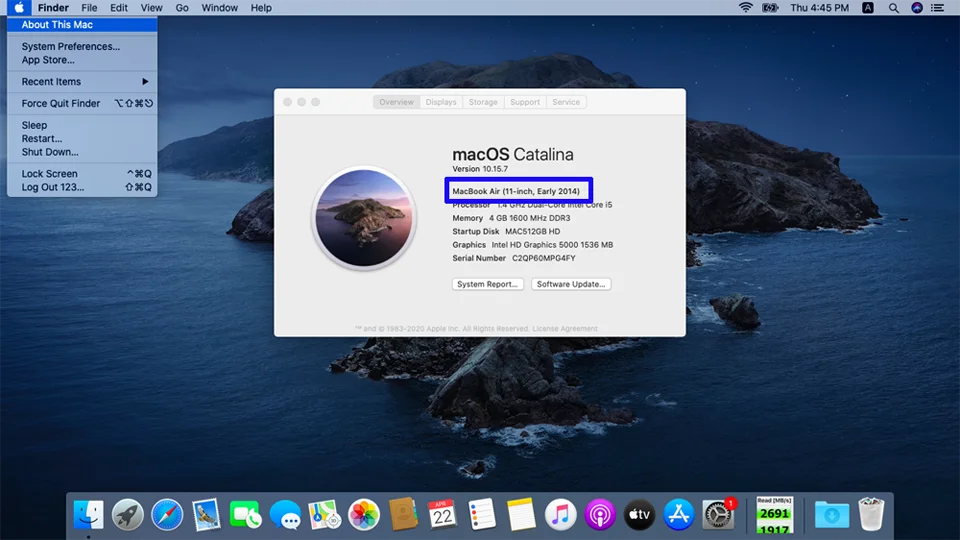Viewport: 960px width, 540px height.
Task: Click the System Report… button
Action: pos(488,284)
